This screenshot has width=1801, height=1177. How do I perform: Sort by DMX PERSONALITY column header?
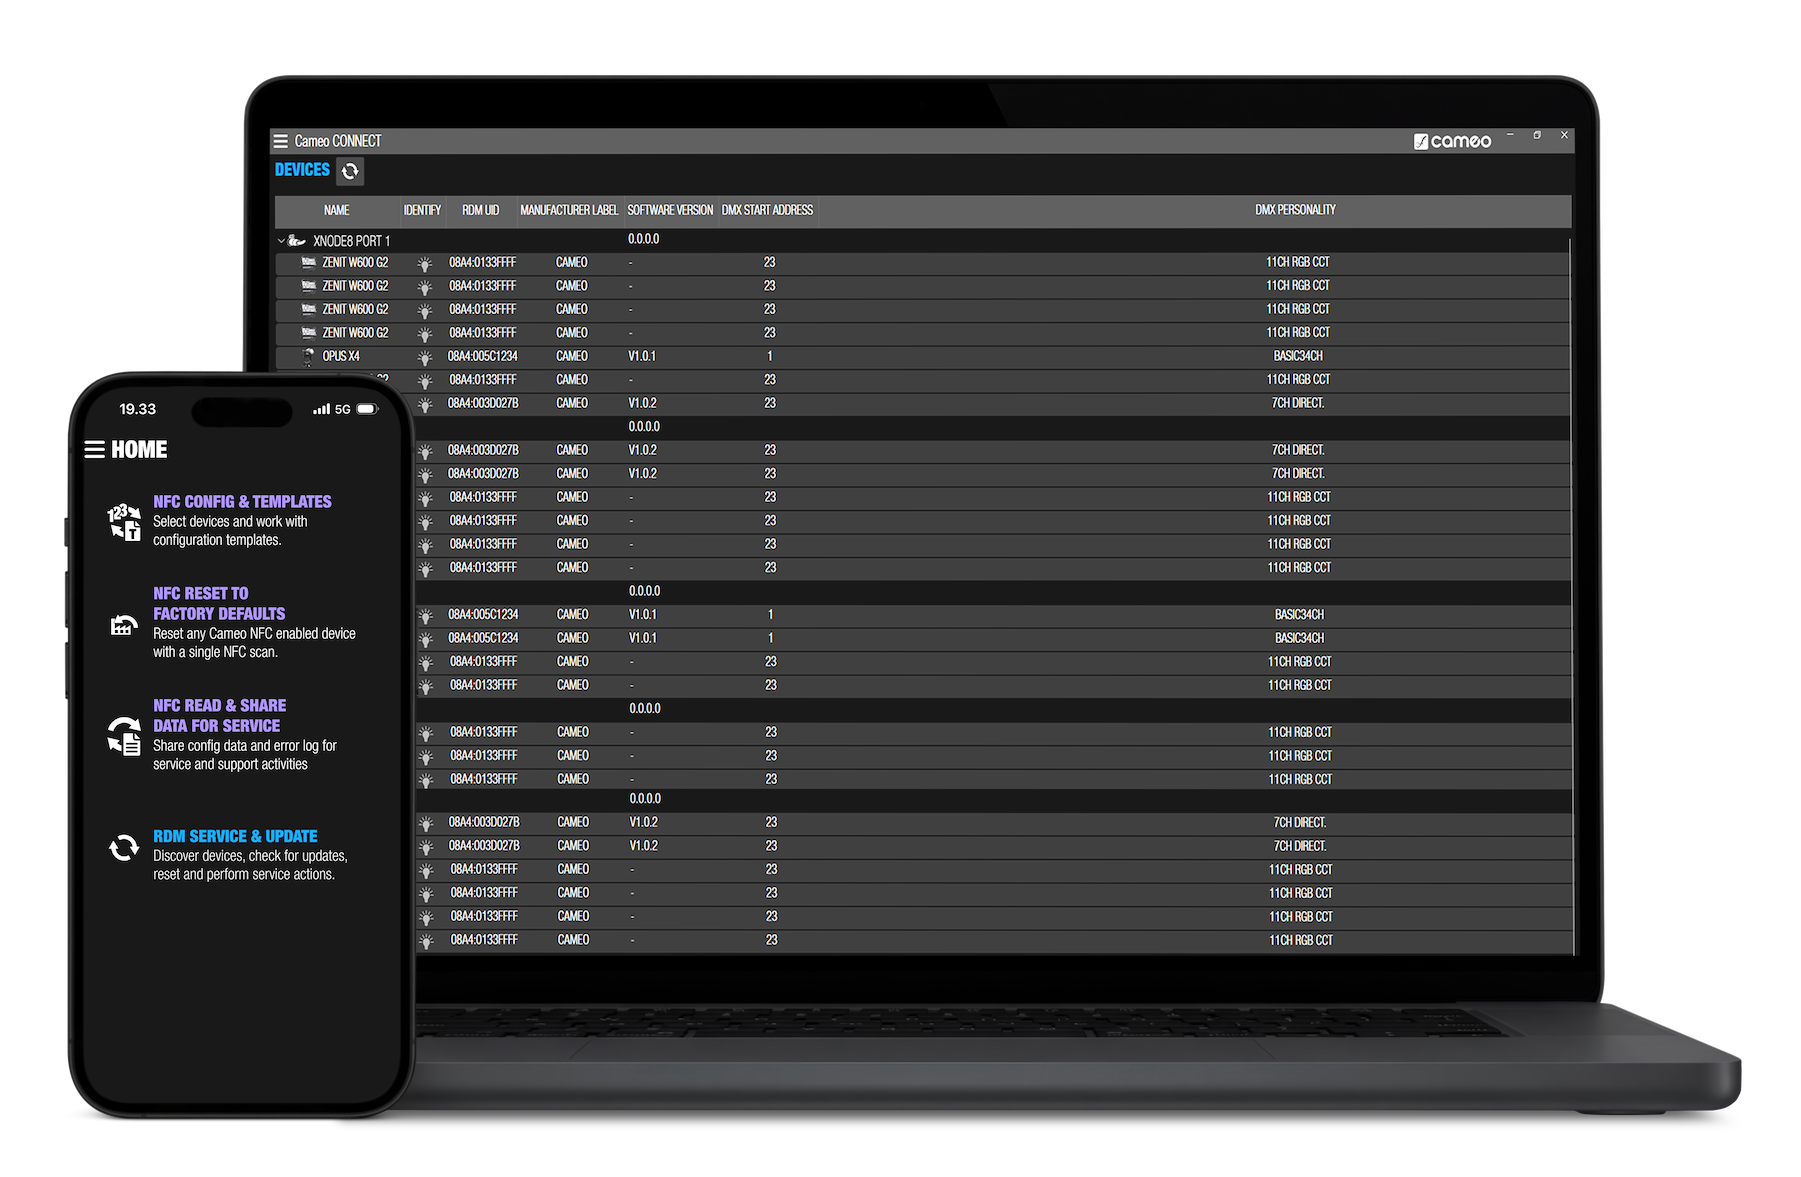coord(1295,210)
